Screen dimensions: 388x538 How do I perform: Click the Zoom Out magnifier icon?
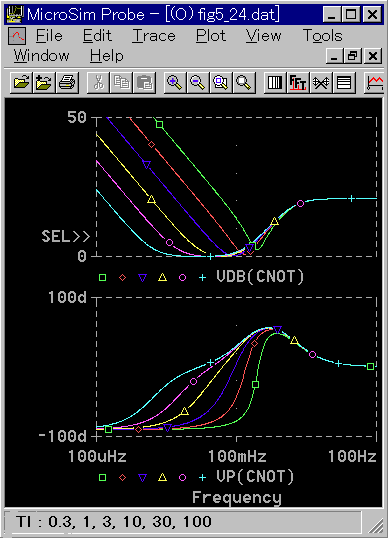[x=197, y=82]
